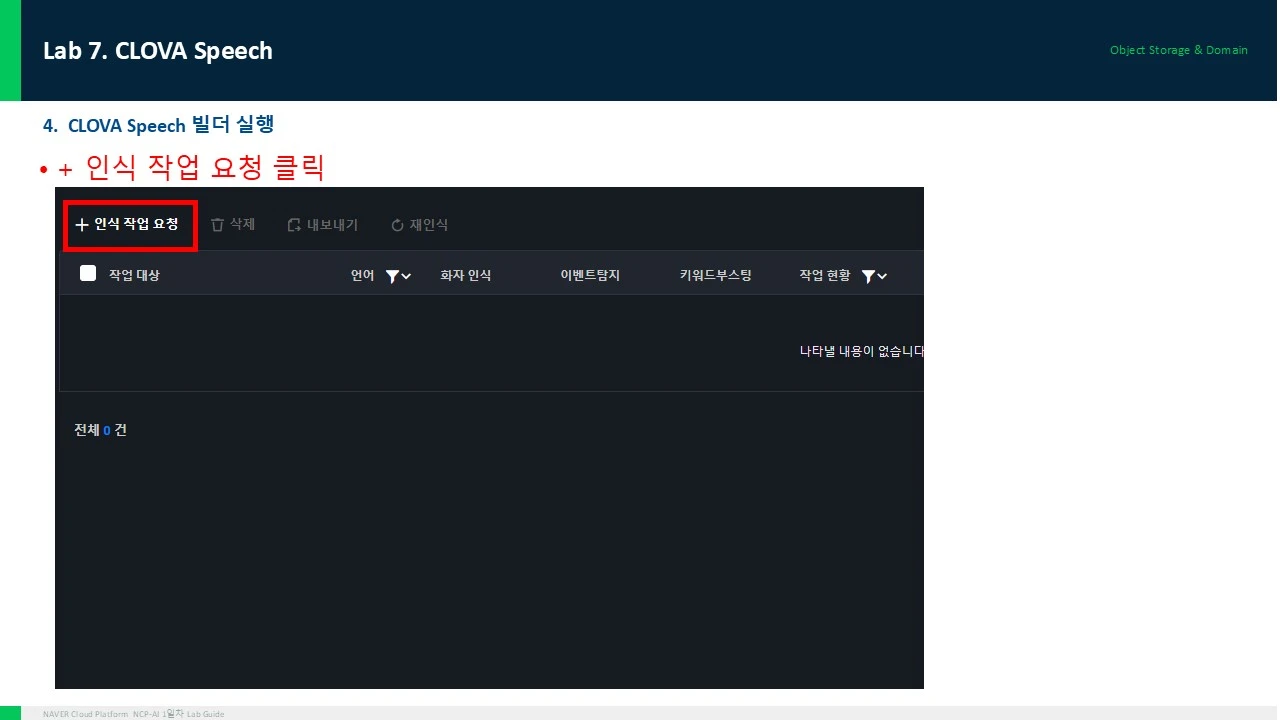Click the 내보내기 export button
The image size is (1280, 720).
322,225
